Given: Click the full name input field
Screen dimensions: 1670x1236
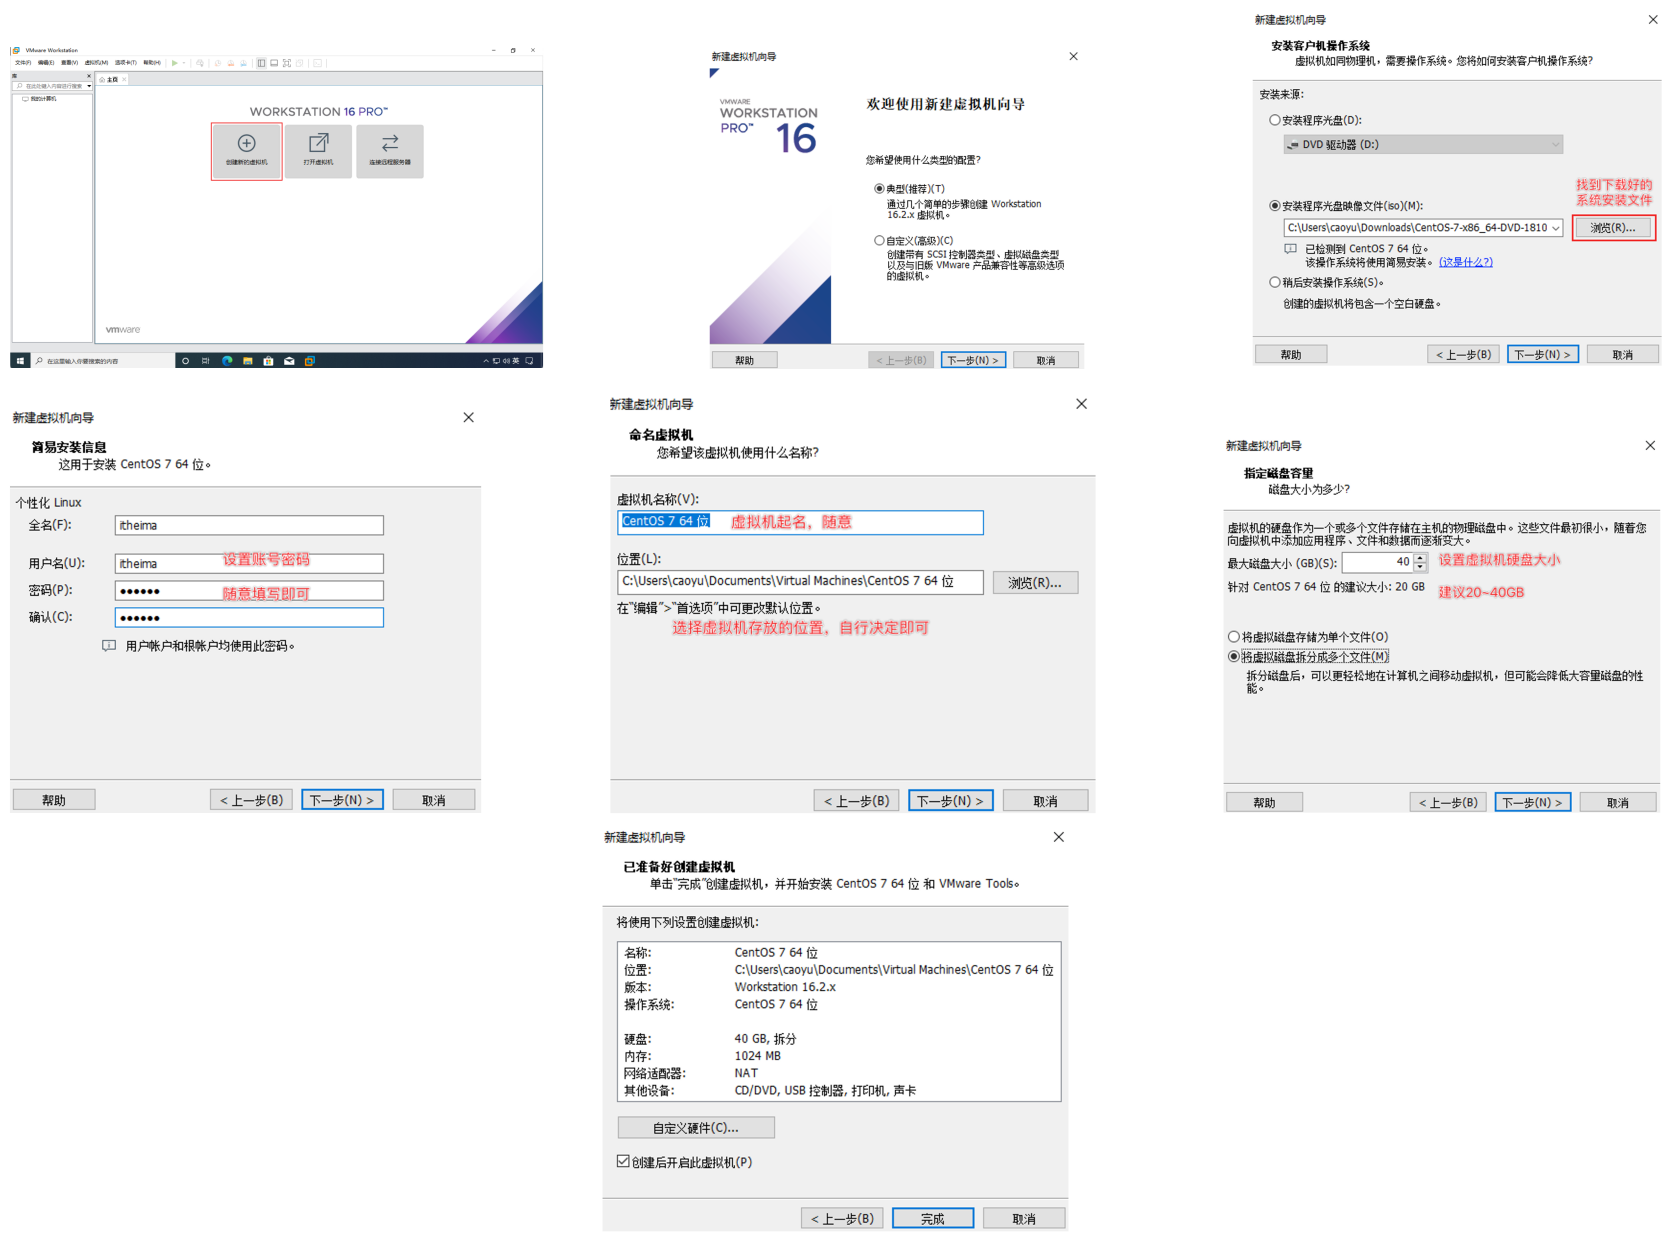Looking at the screenshot, I should (x=249, y=525).
